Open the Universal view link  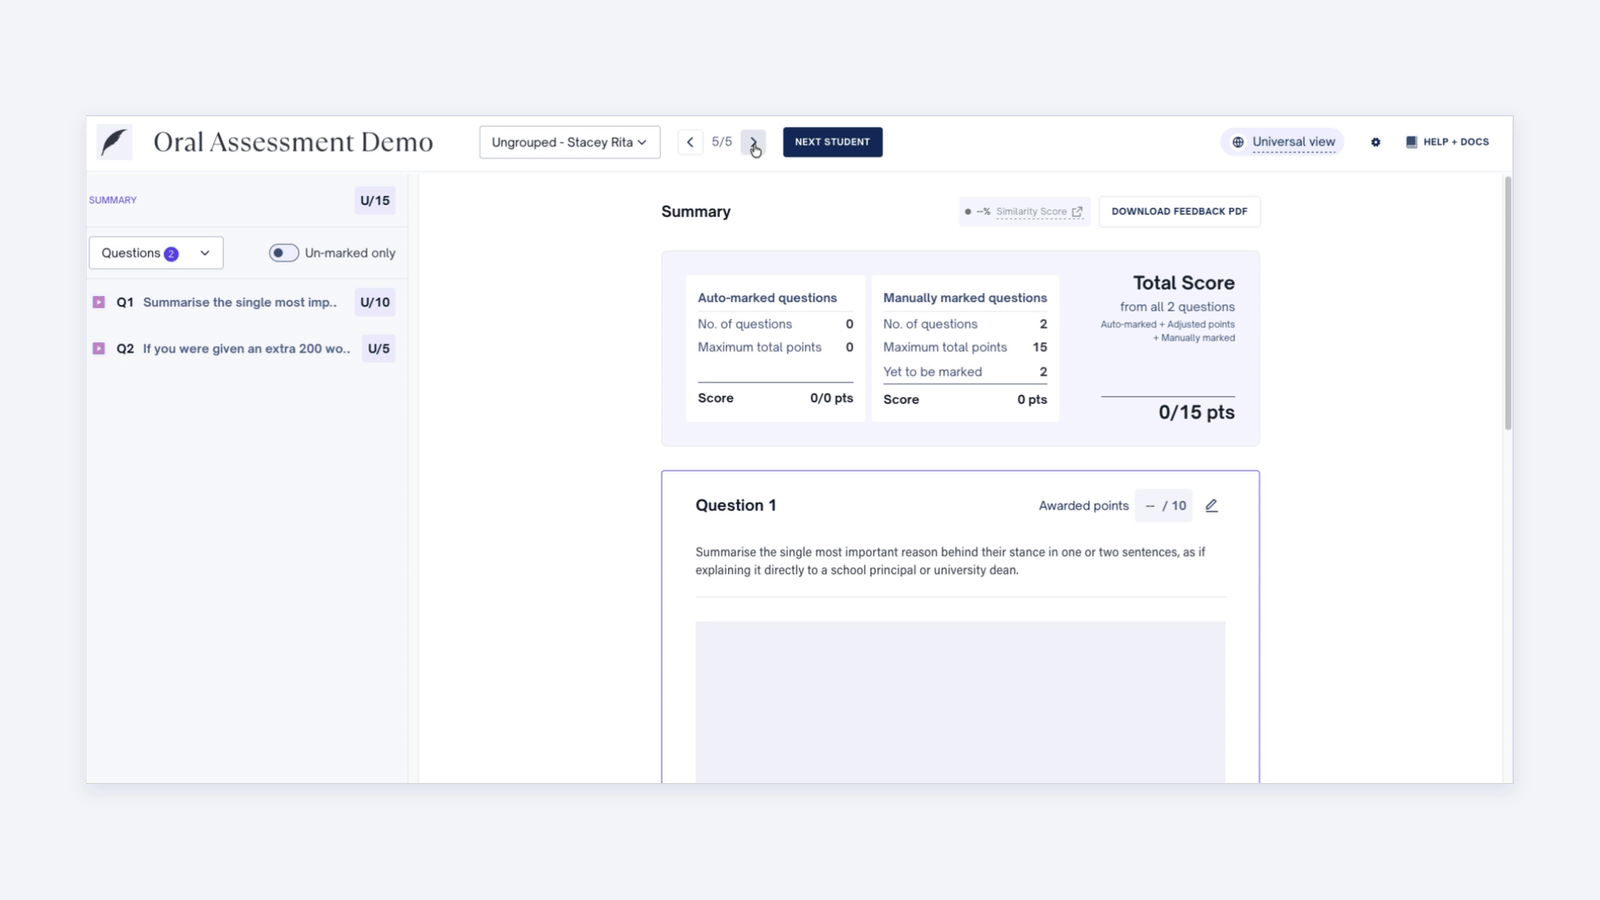coord(1293,142)
